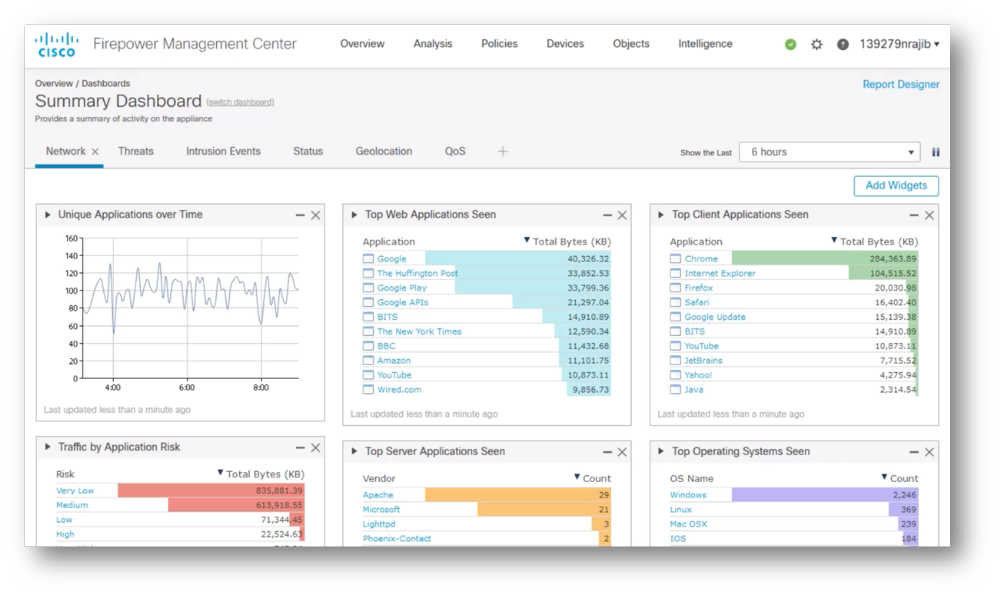This screenshot has width=1000, height=596.
Task: Click the Medium risk red bar
Action: 236,505
